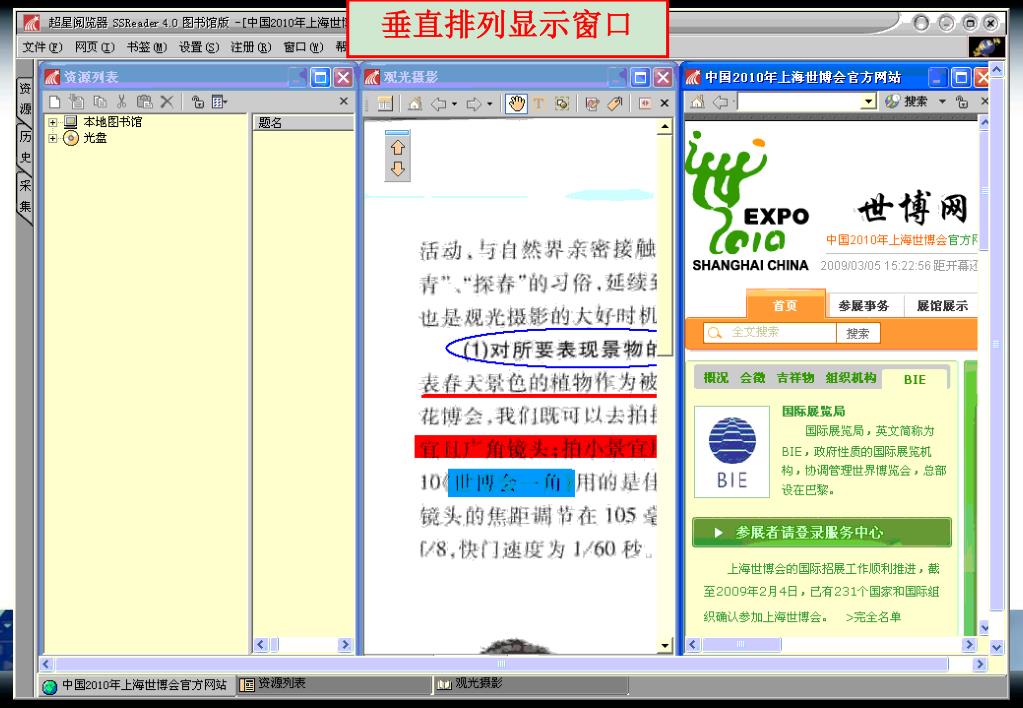1023x708 pixels.
Task: Open the >完全名单 link
Action: tap(874, 617)
